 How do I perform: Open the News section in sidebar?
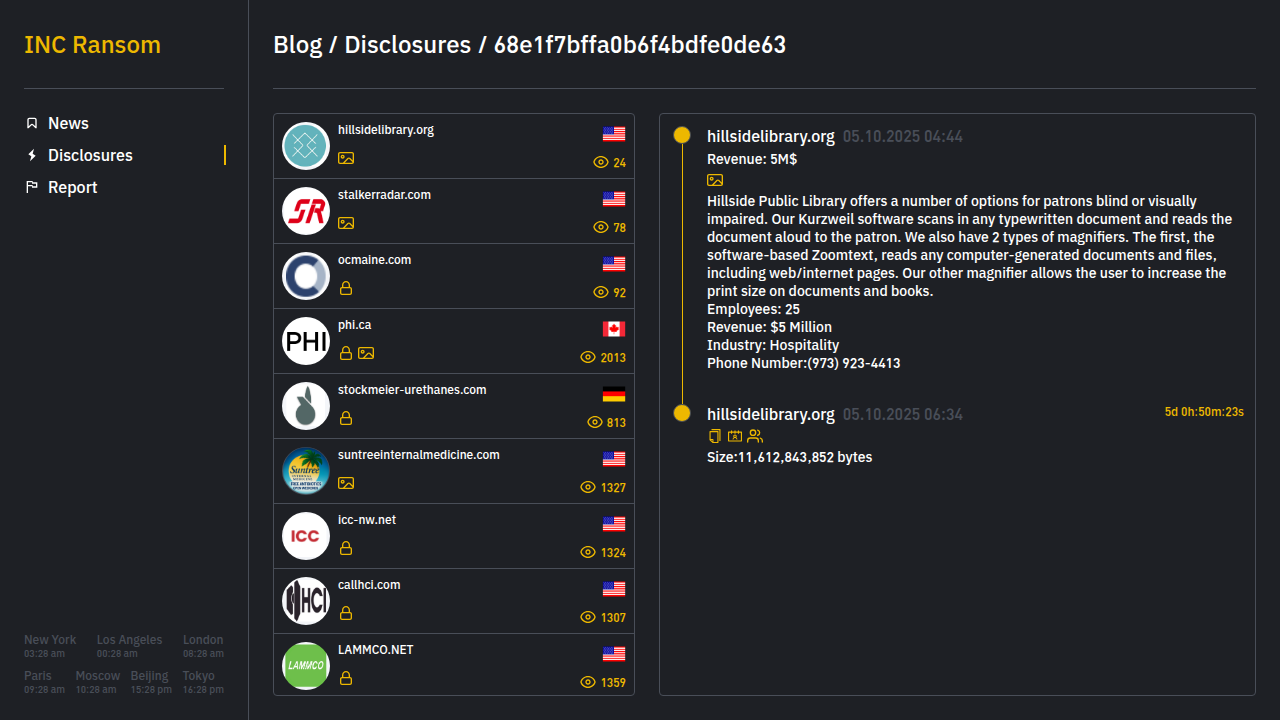tap(68, 123)
